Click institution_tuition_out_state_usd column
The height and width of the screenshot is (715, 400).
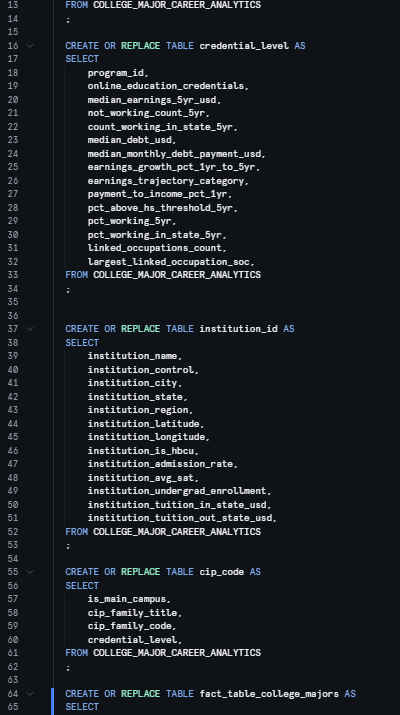181,518
